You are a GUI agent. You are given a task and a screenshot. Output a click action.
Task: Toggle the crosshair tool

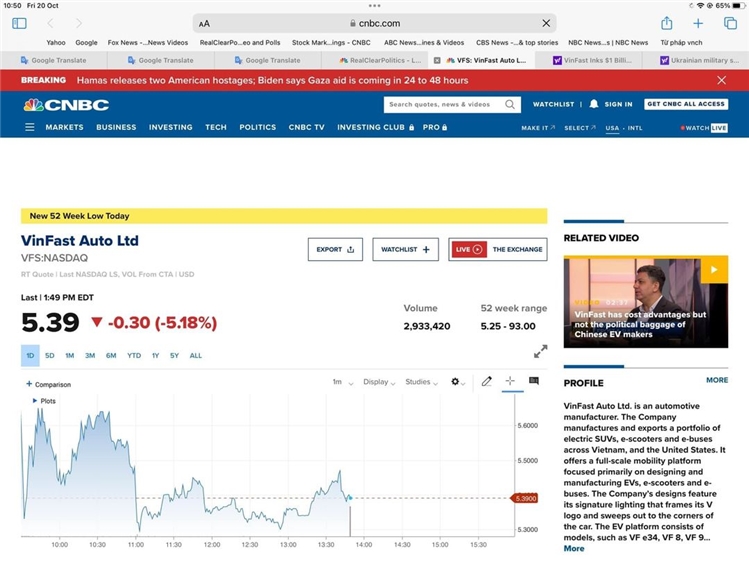click(x=510, y=381)
